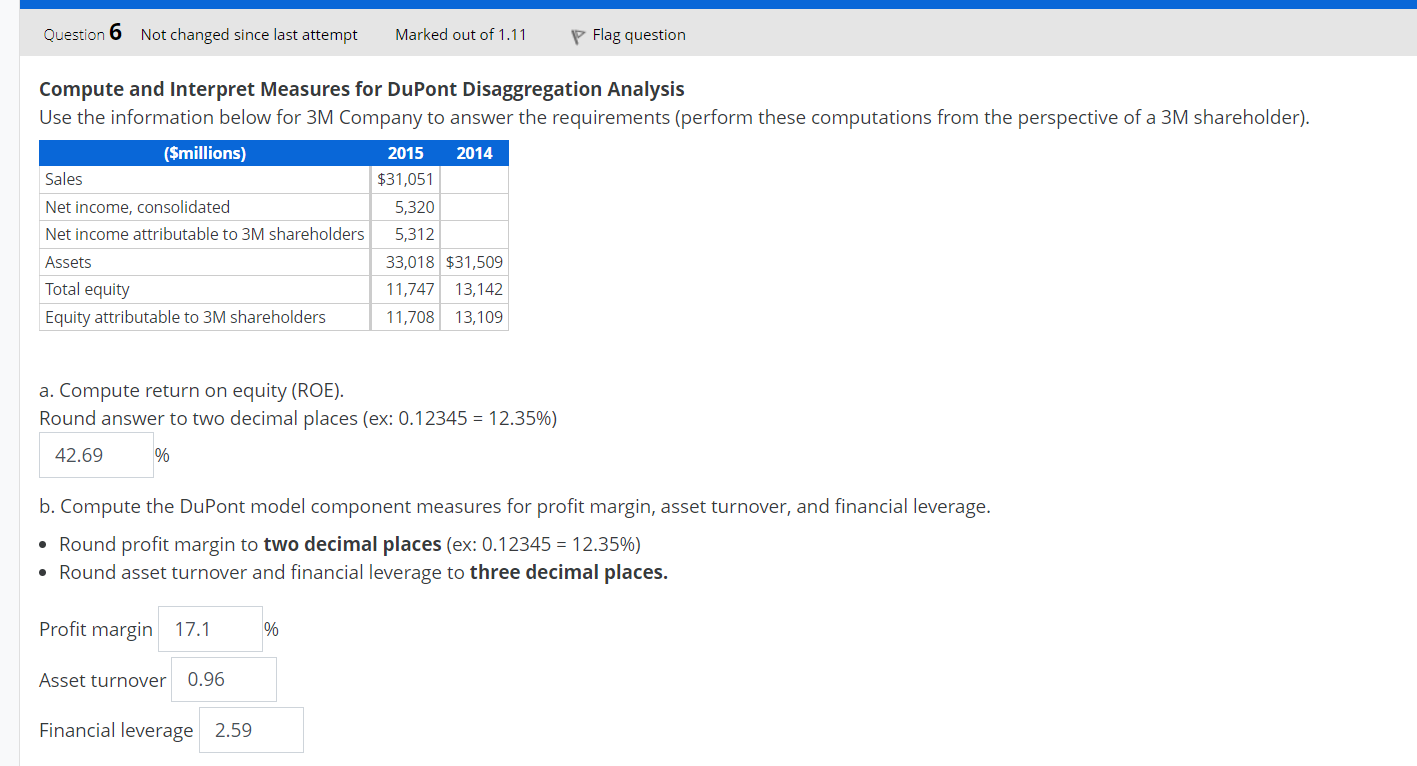Click the Financial leverage field containing 2.59

click(x=250, y=730)
